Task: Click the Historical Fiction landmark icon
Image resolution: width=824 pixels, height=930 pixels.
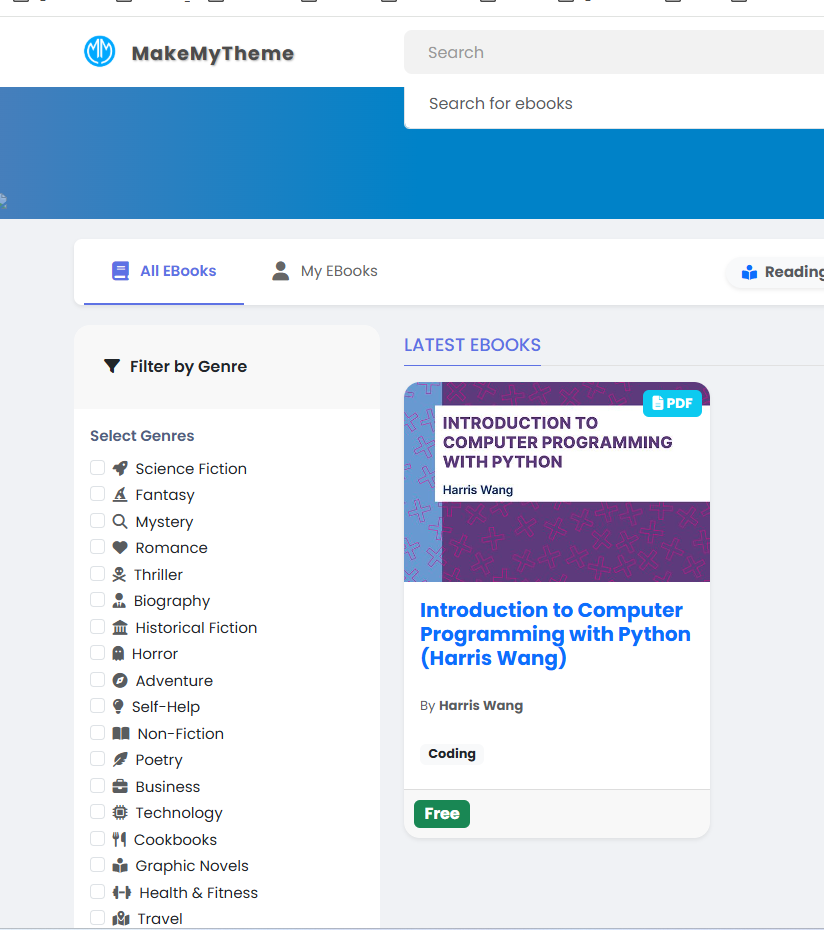Action: click(120, 628)
